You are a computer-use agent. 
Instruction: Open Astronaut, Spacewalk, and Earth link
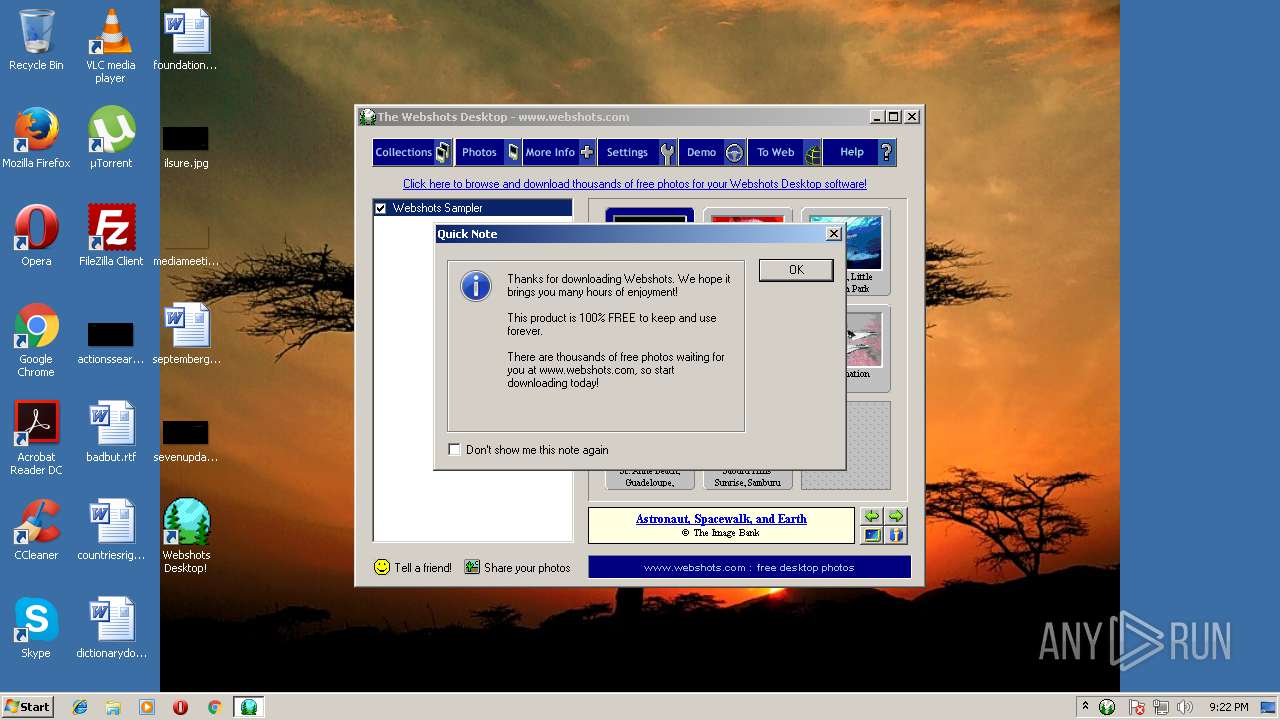pyautogui.click(x=721, y=519)
